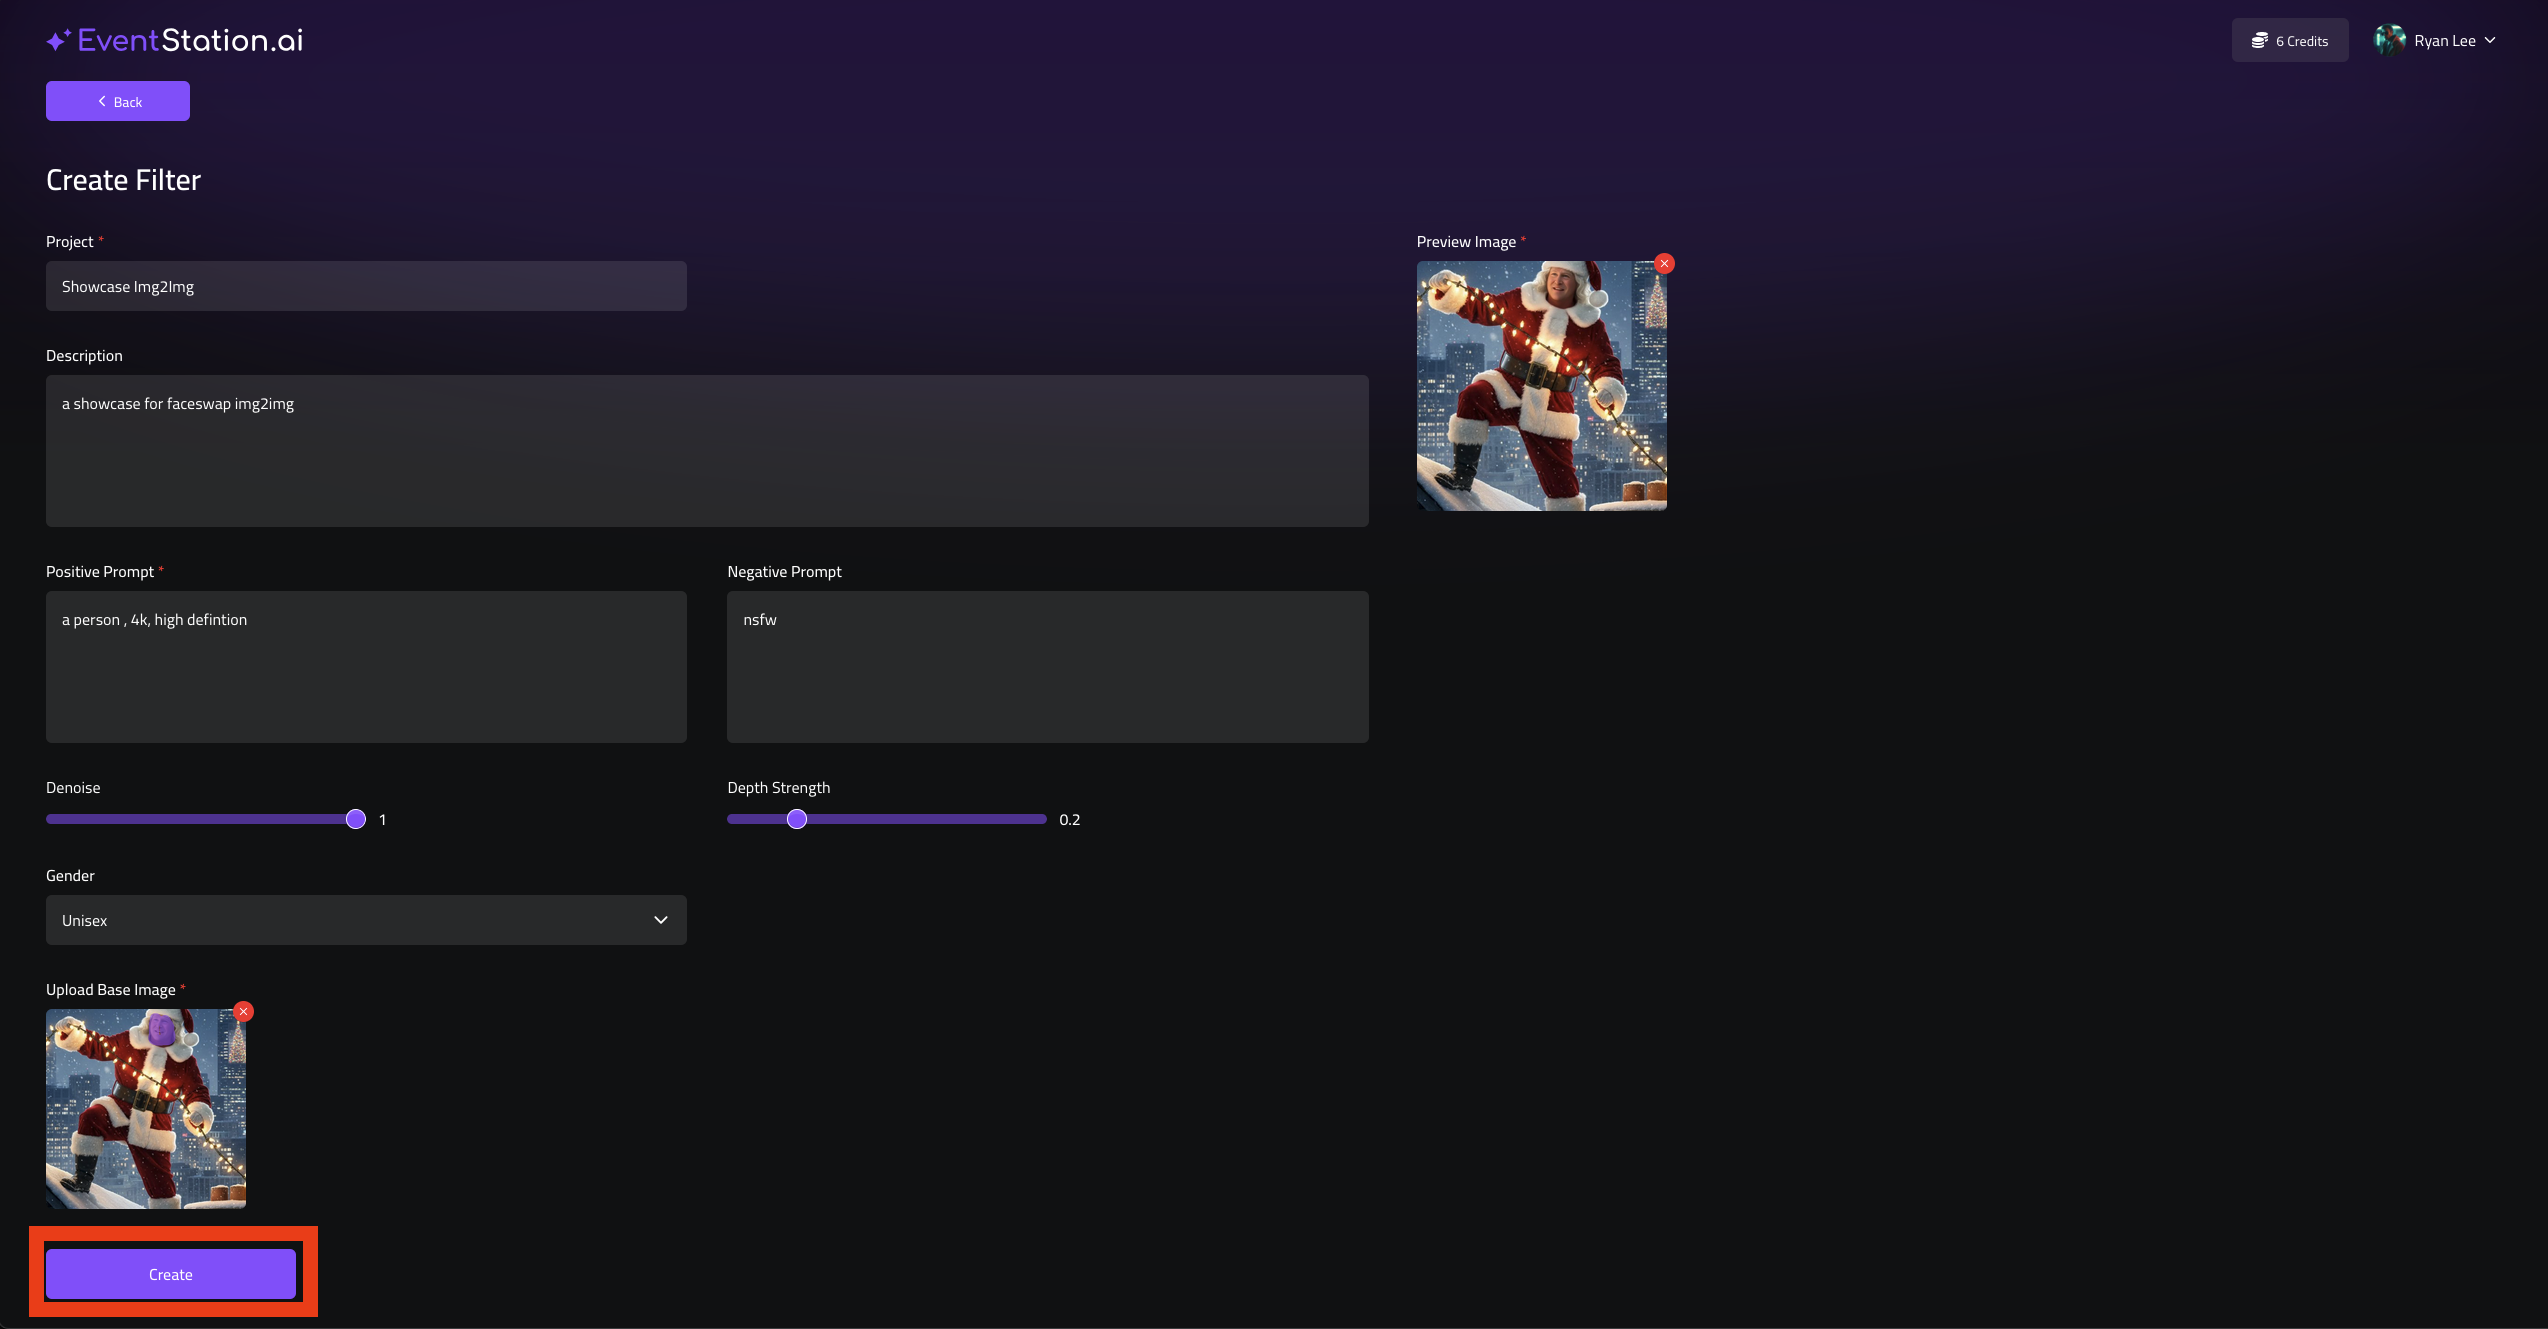Image resolution: width=2548 pixels, height=1329 pixels.
Task: Click the back arrow chevron icon
Action: pyautogui.click(x=102, y=101)
